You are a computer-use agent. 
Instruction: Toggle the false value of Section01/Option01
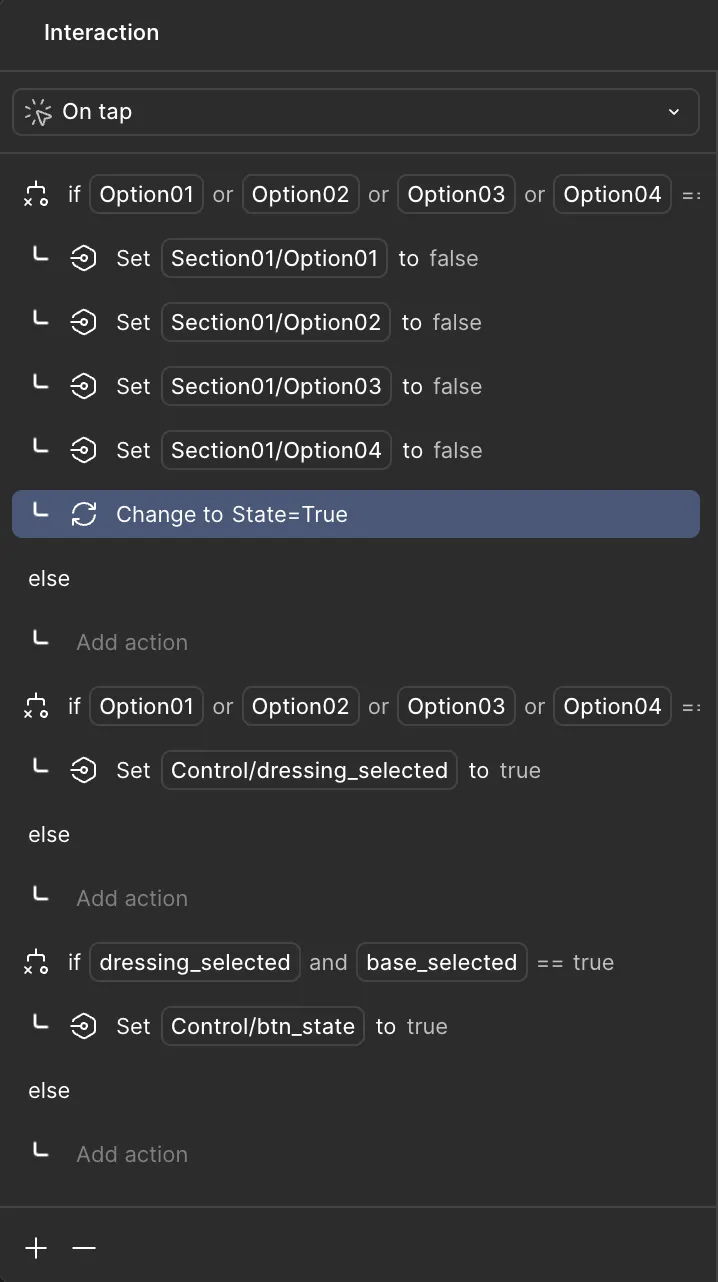454,259
